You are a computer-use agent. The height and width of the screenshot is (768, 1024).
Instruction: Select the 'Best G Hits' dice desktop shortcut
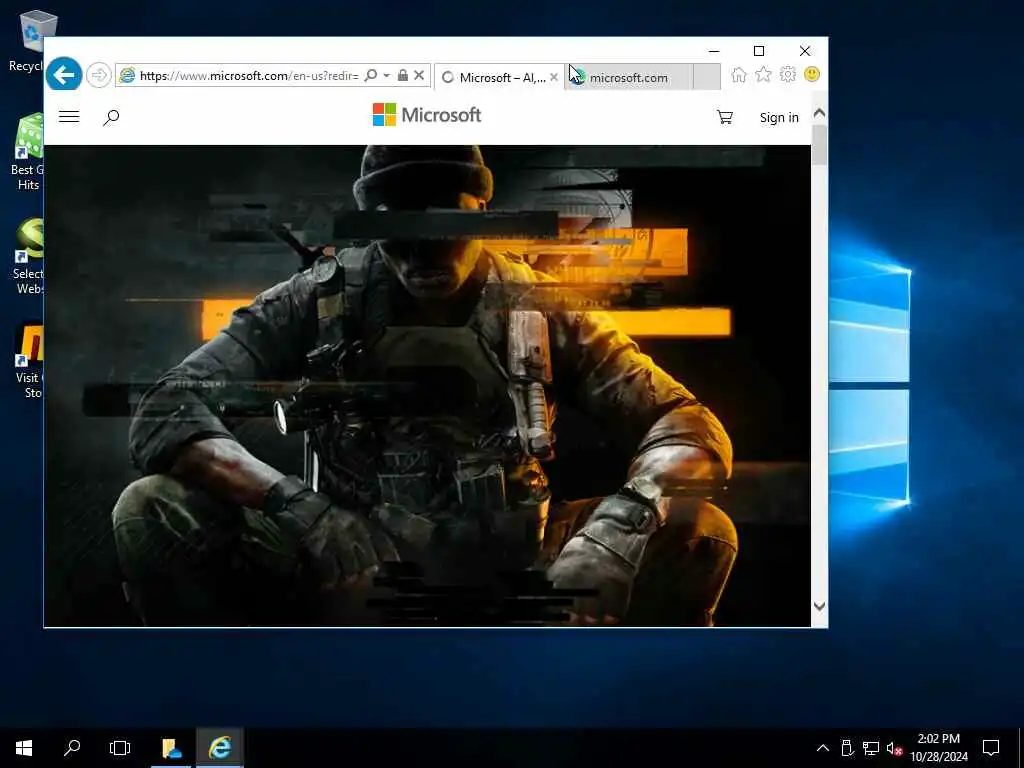click(27, 152)
